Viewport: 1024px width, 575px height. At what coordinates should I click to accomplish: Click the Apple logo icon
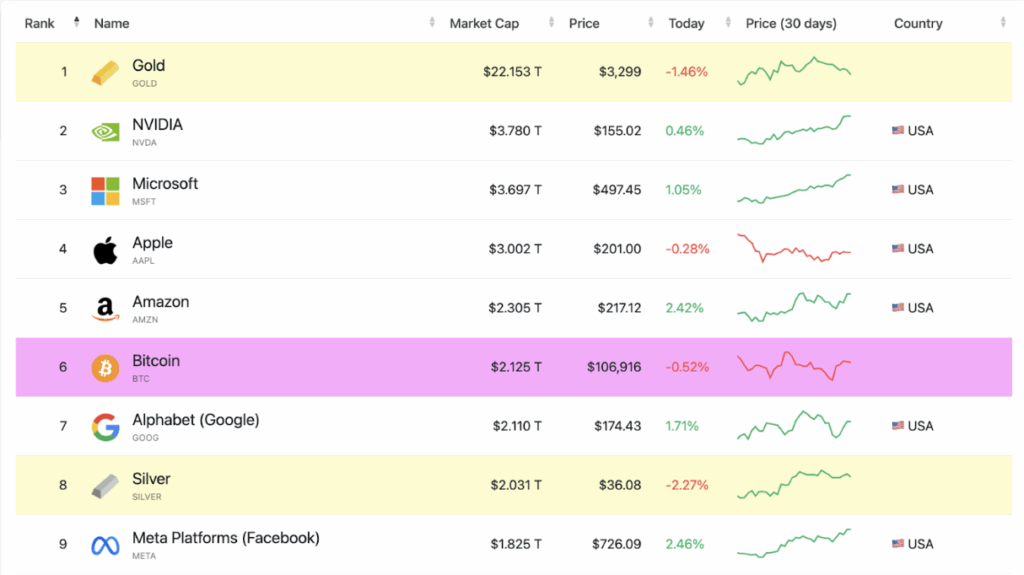pyautogui.click(x=105, y=250)
